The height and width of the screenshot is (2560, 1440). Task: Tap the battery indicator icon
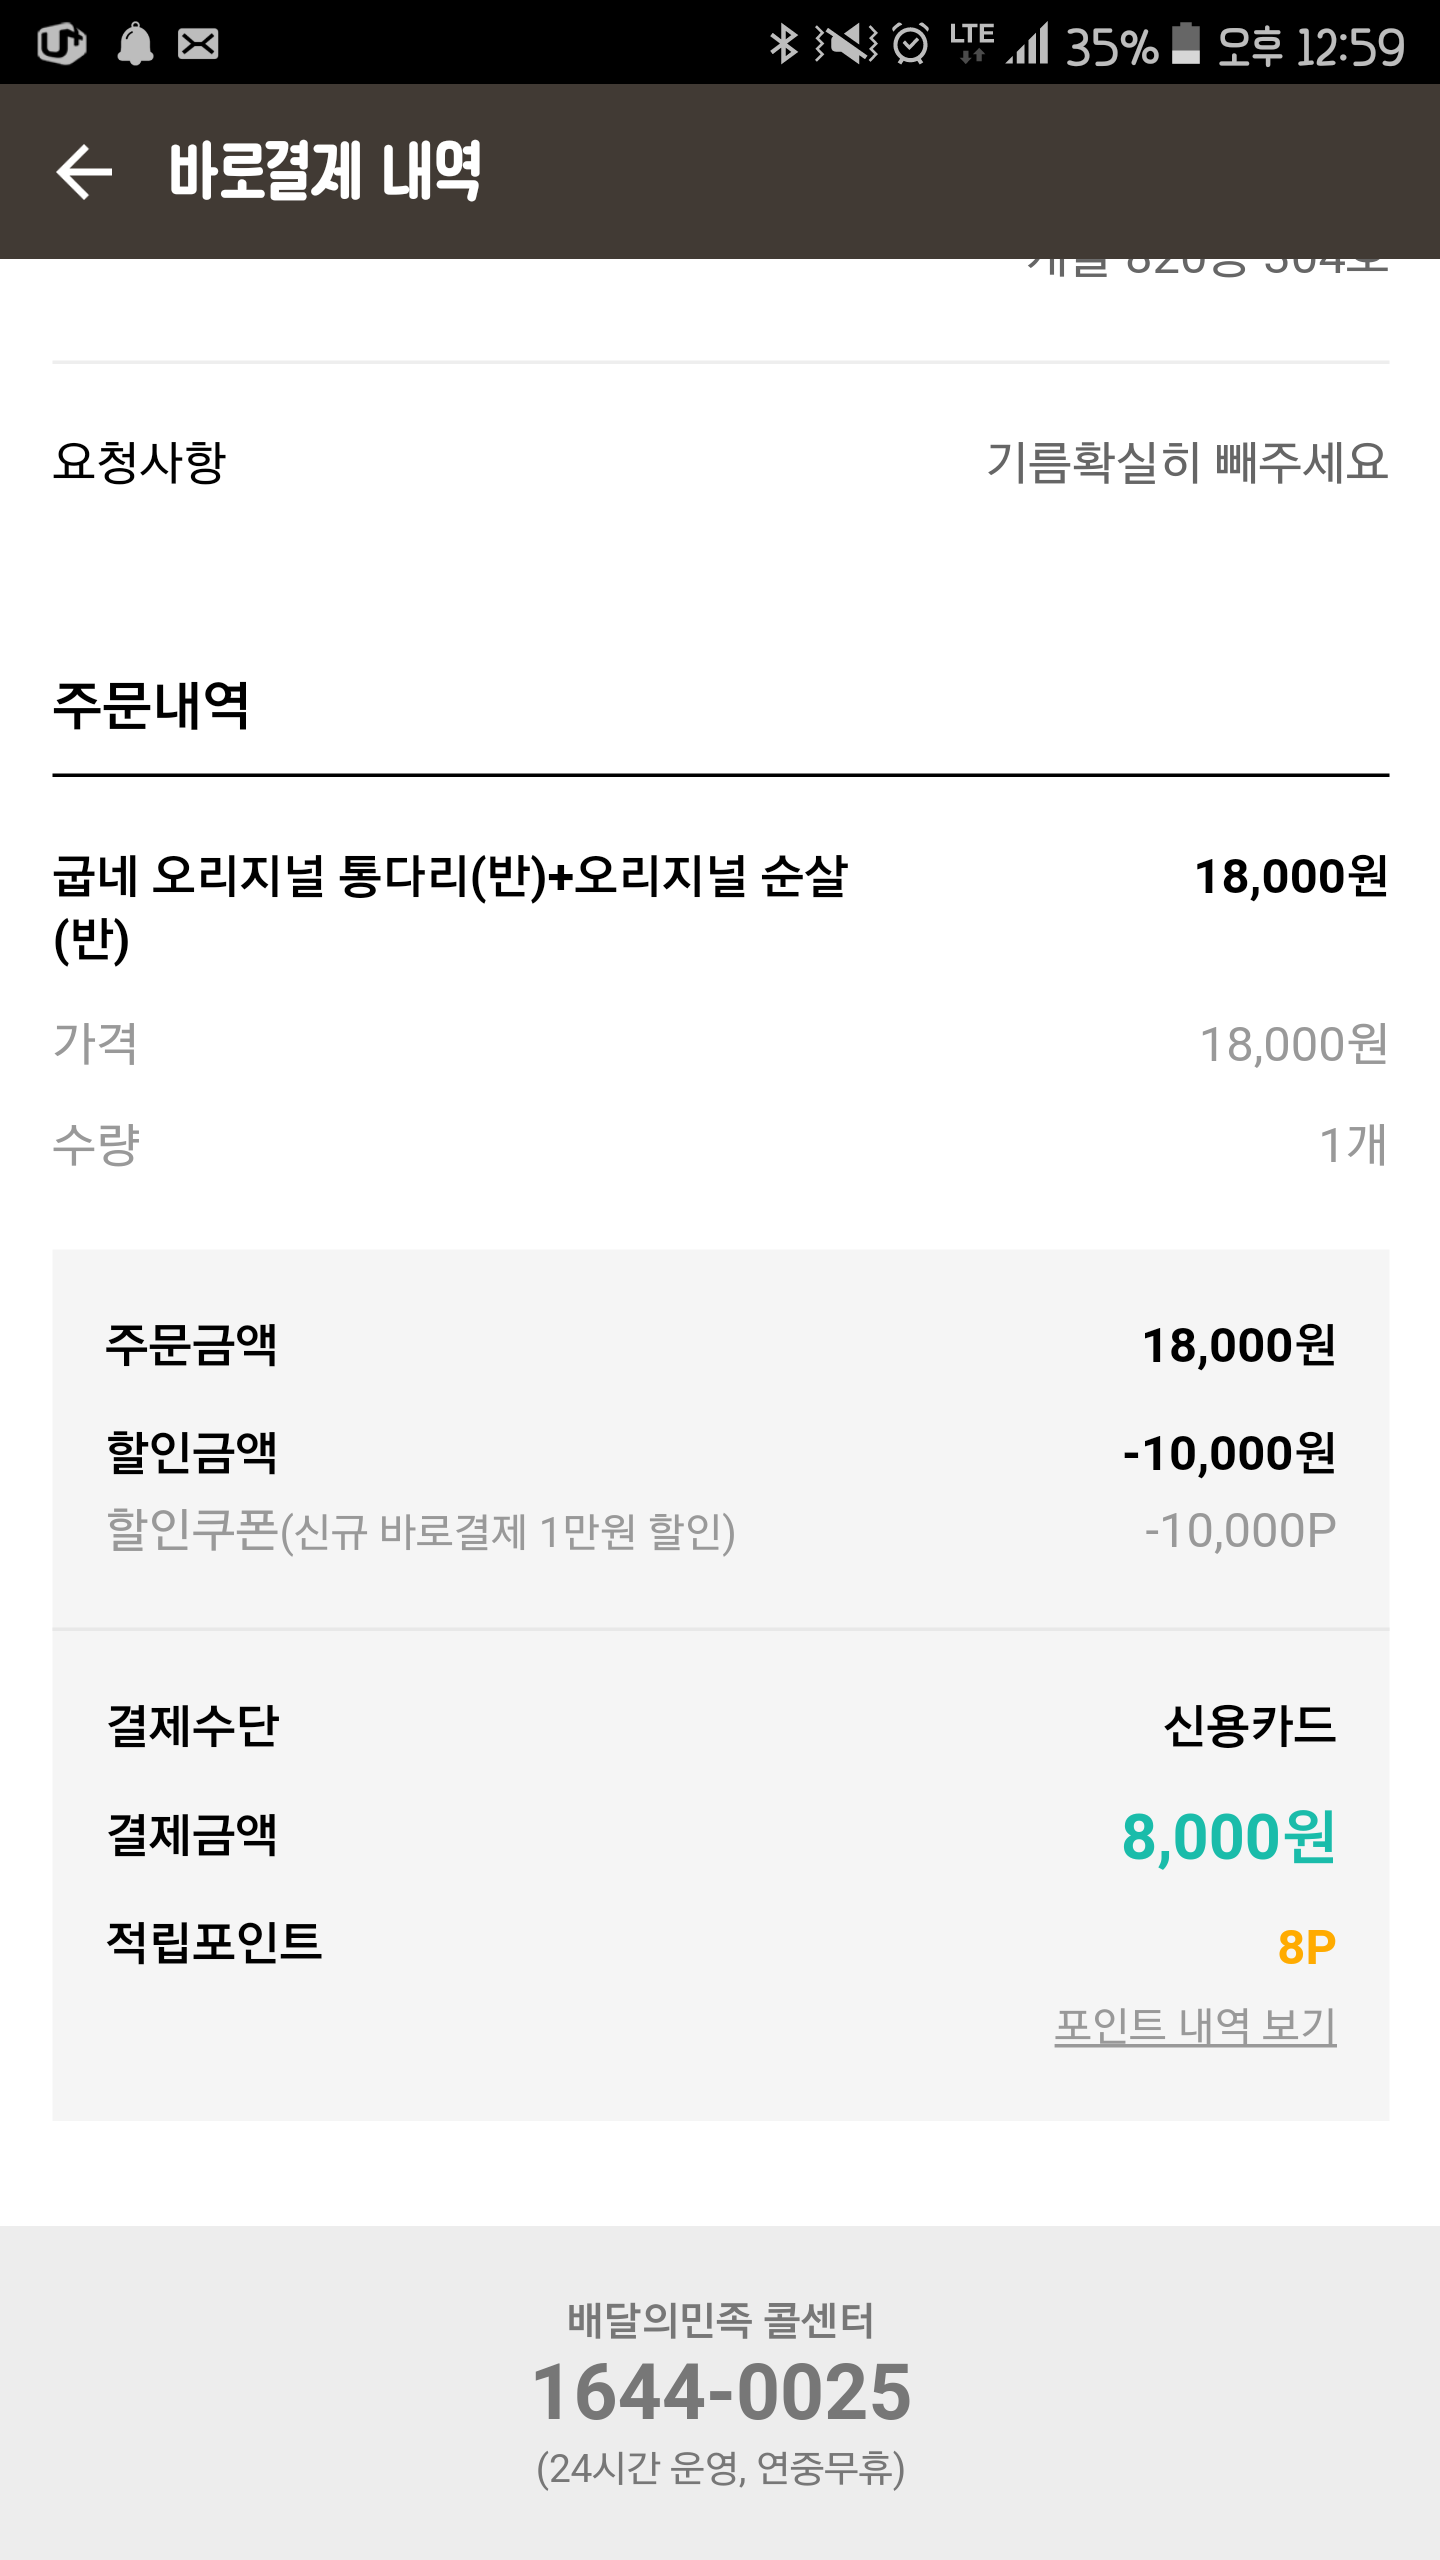click(x=1185, y=44)
